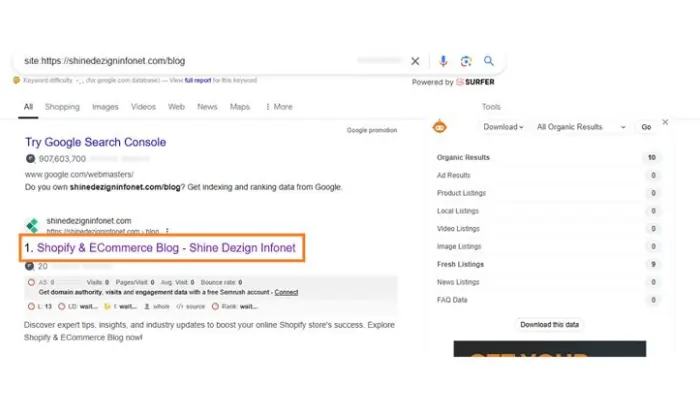Clear the search box with the X icon
The image size is (700, 400).
click(x=416, y=61)
